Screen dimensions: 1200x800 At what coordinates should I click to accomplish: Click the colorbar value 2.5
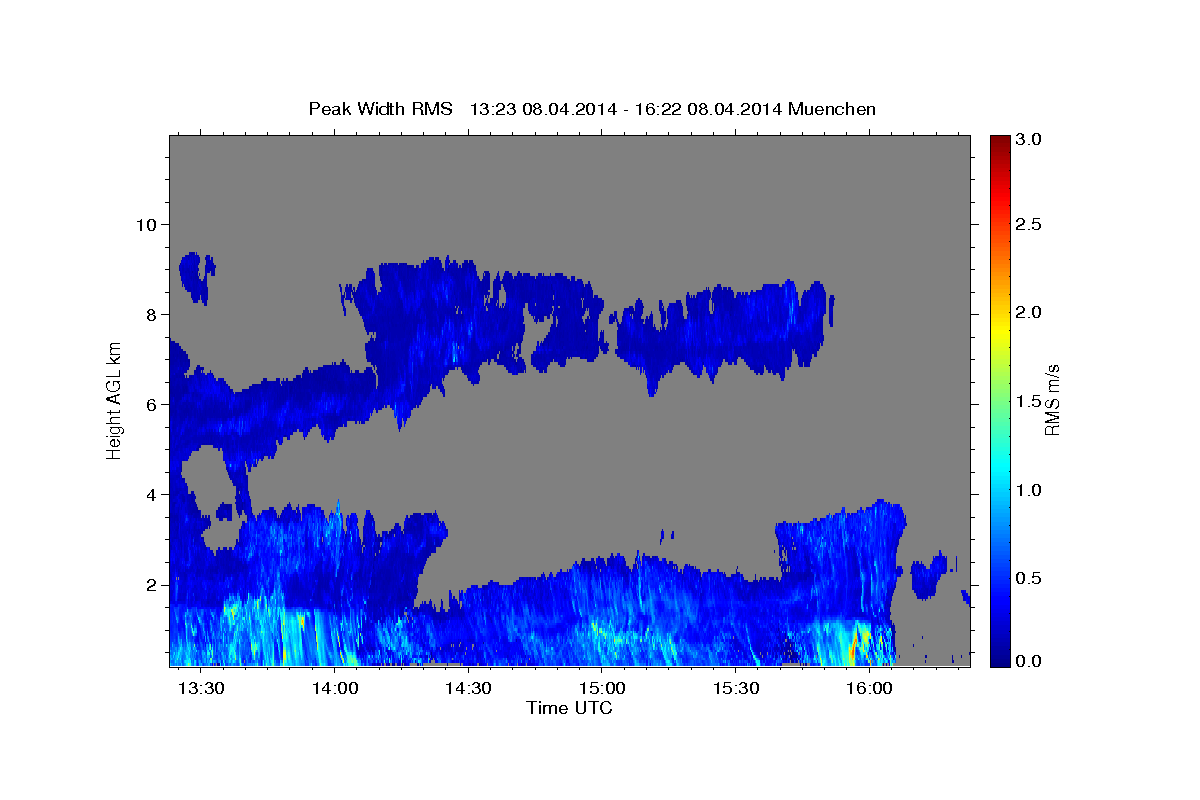(x=1030, y=224)
